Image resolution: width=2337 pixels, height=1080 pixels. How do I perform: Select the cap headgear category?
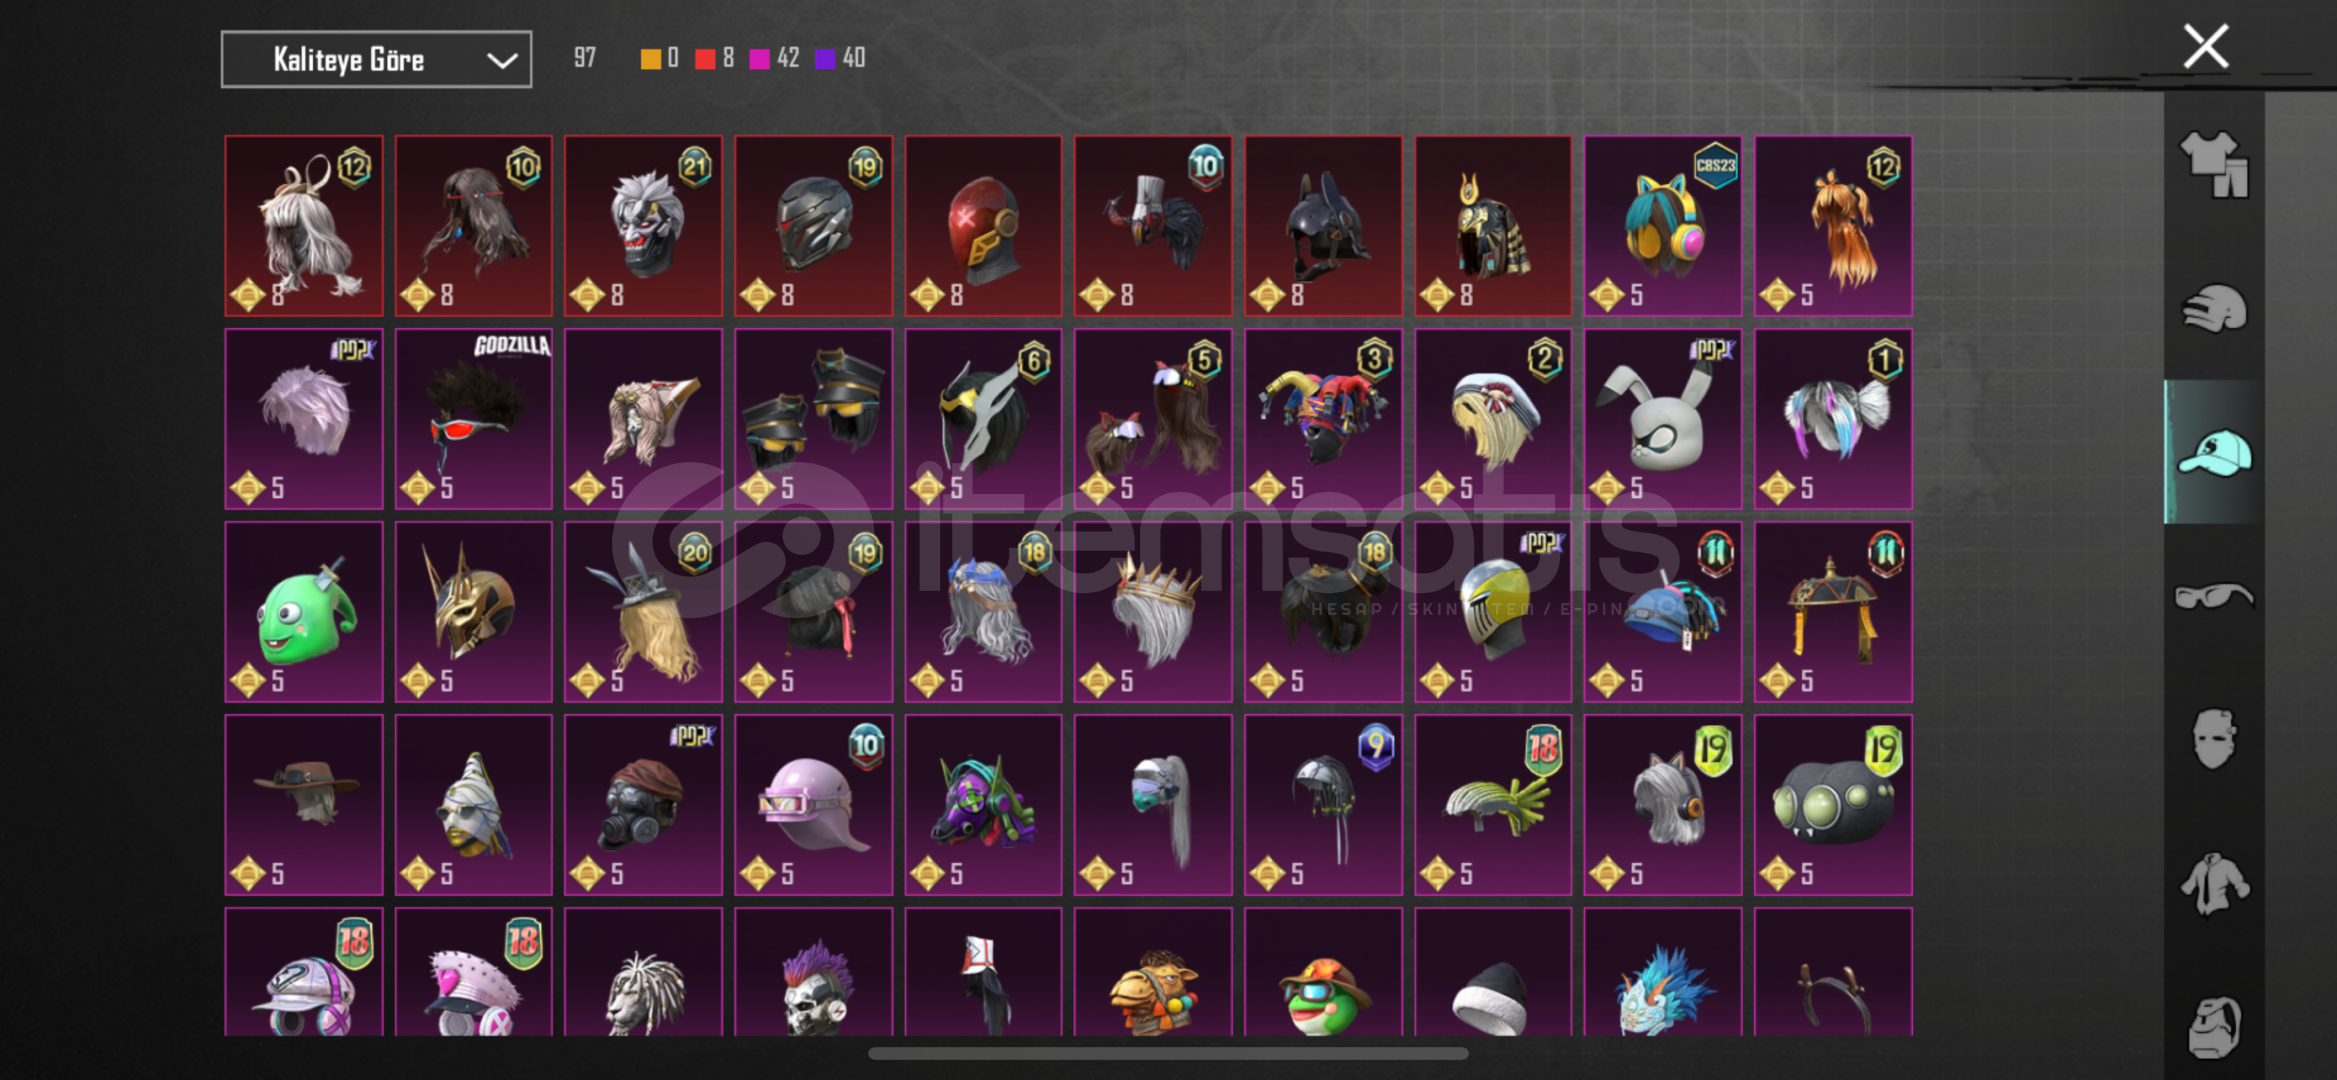pos(2214,452)
